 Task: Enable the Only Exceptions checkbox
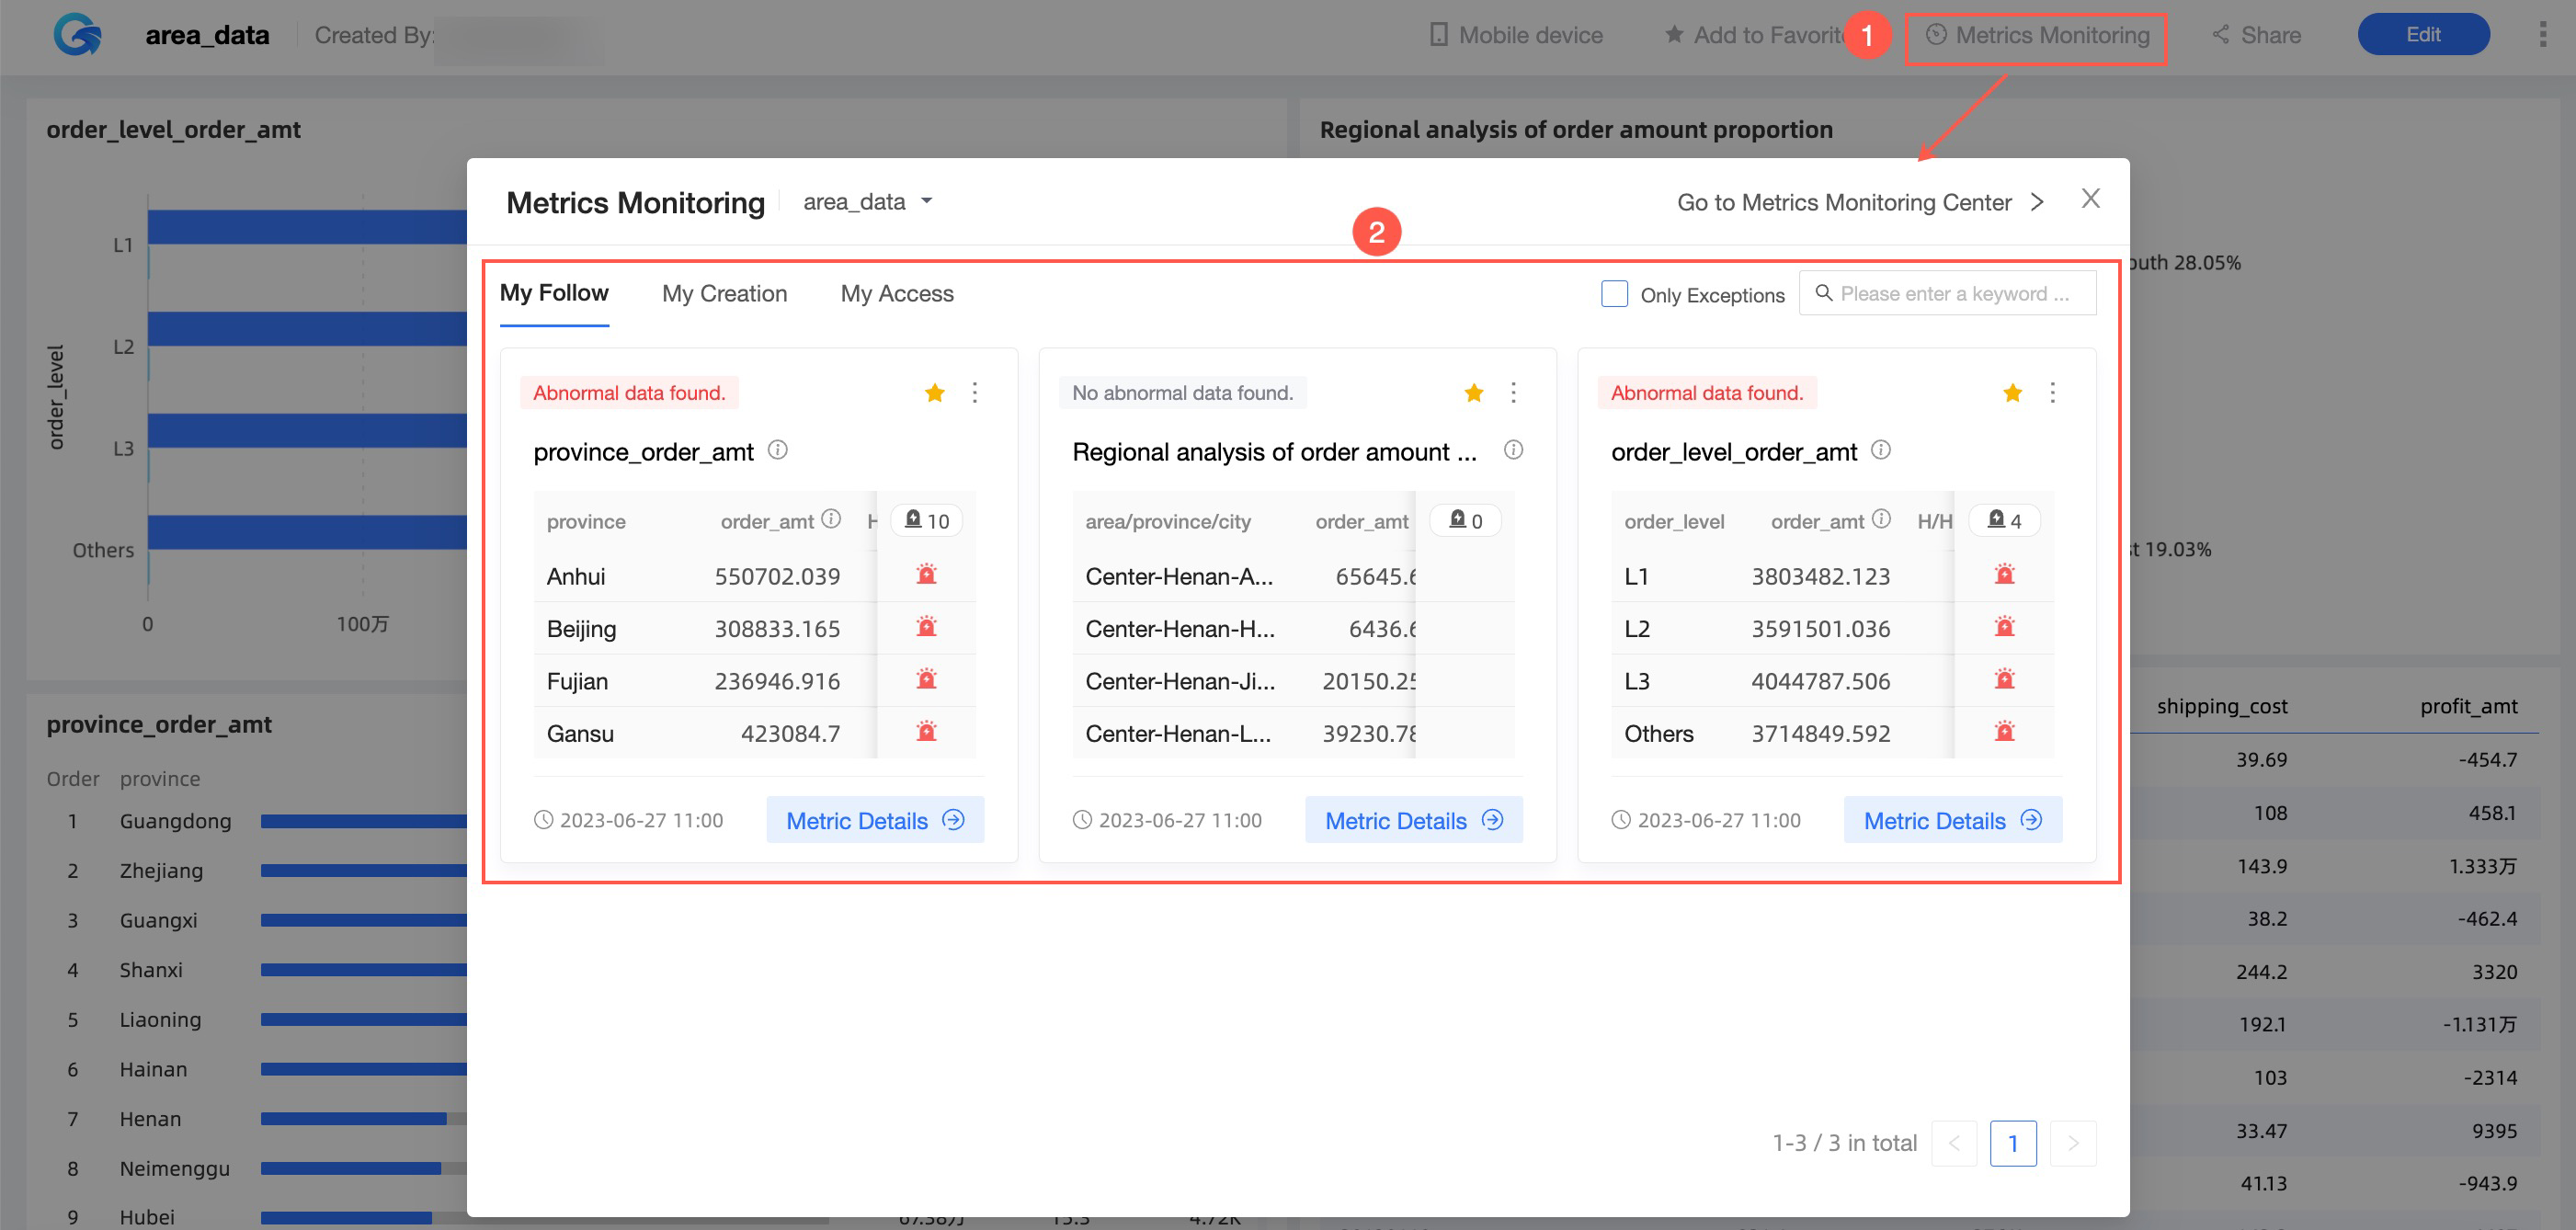pos(1613,294)
